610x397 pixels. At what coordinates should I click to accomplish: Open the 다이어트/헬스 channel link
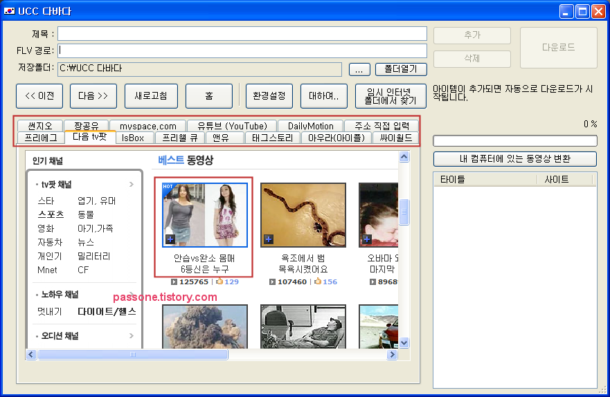coord(107,311)
